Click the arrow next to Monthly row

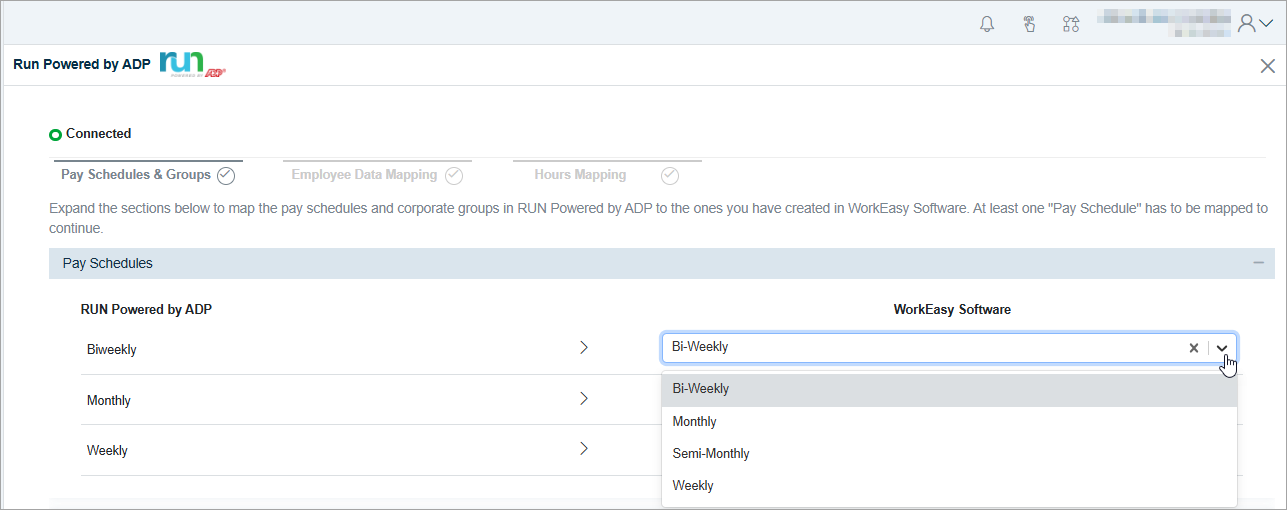pos(584,399)
